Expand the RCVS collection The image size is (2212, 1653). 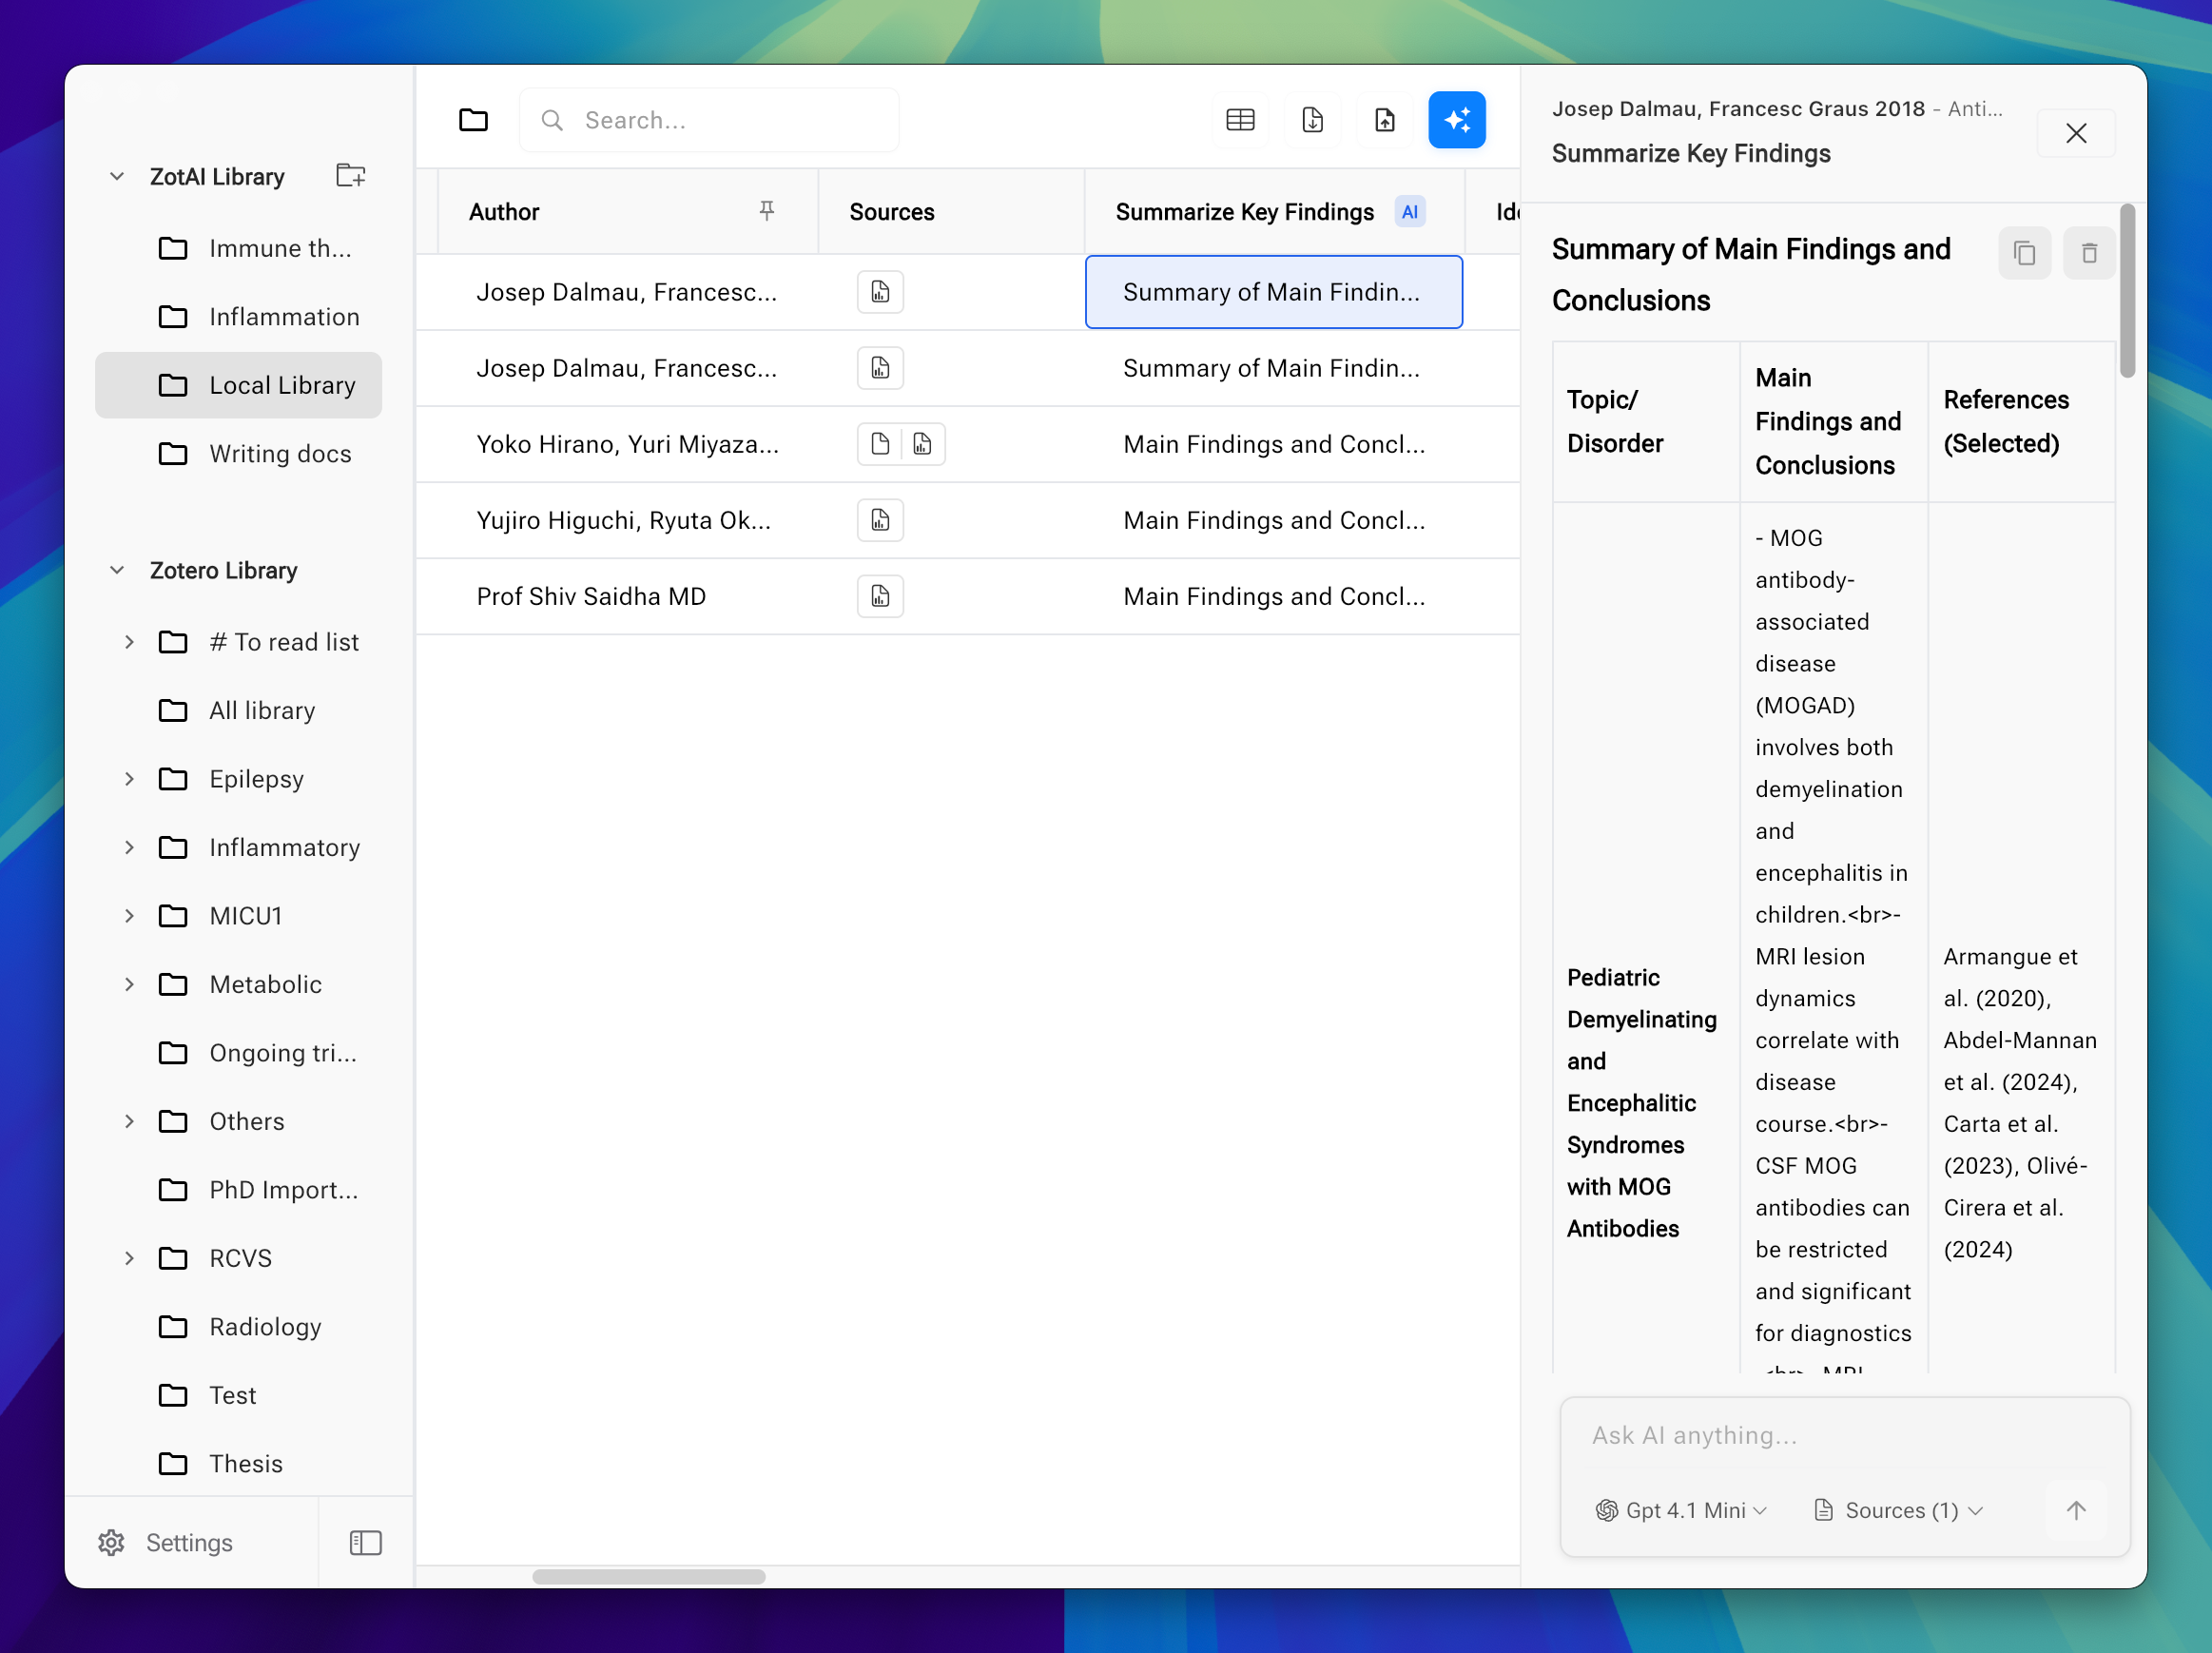pos(129,1258)
